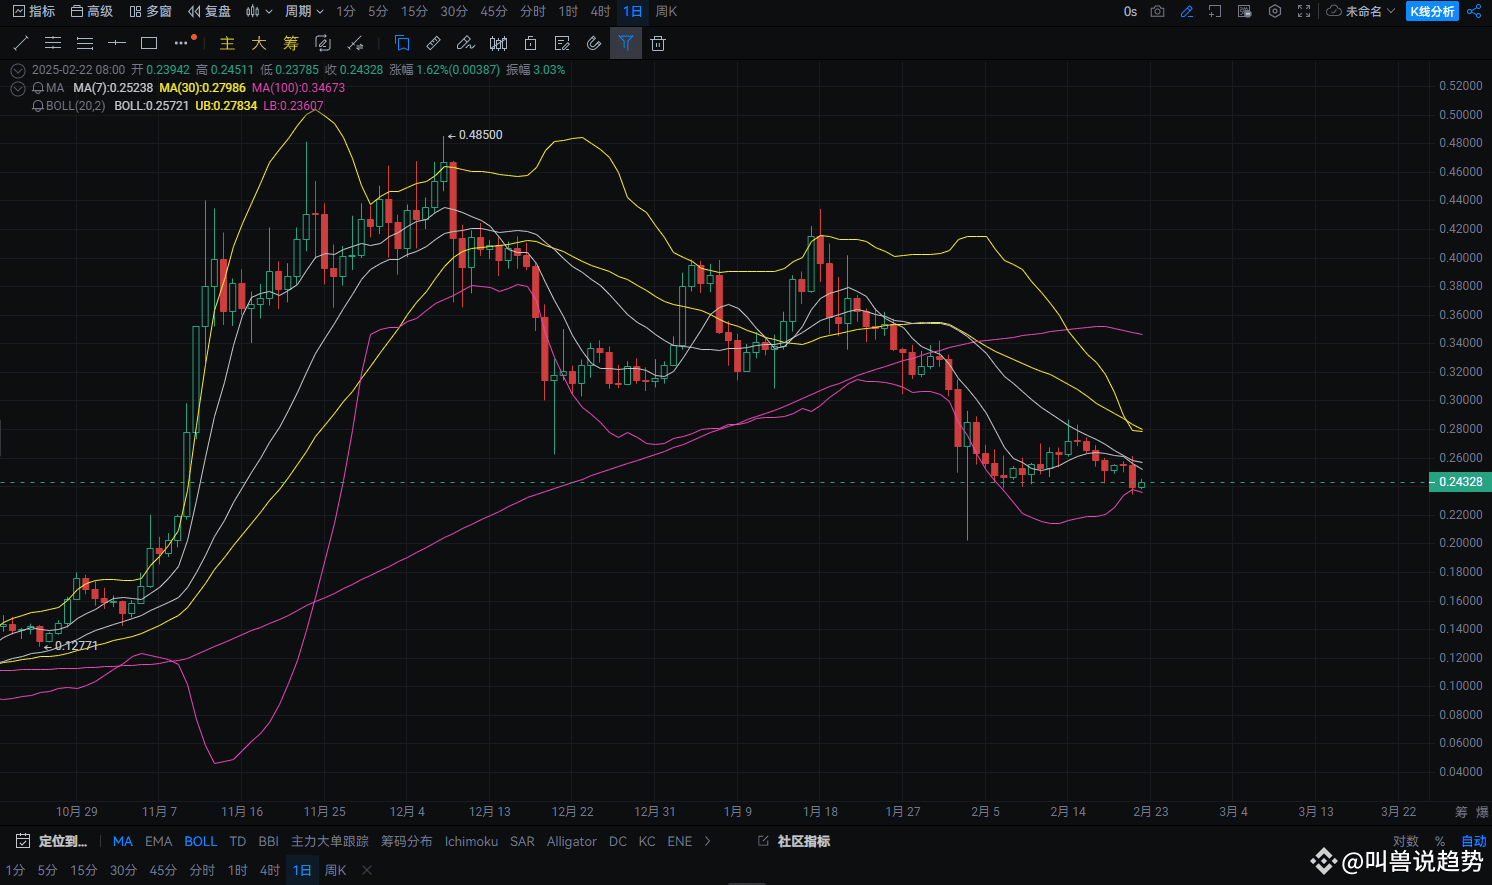Open the 指标 indicators menu
The height and width of the screenshot is (885, 1492).
[x=34, y=11]
